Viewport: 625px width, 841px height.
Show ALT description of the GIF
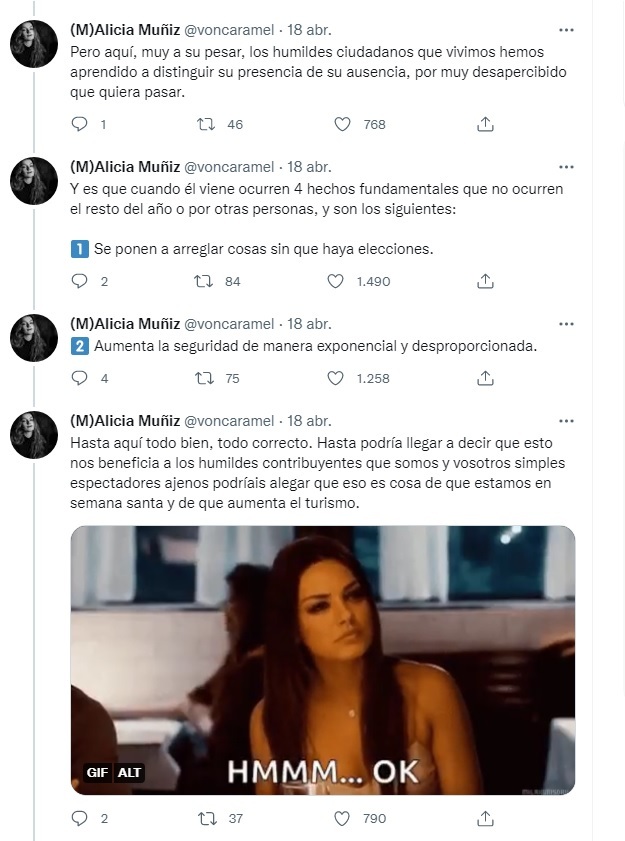[x=129, y=772]
